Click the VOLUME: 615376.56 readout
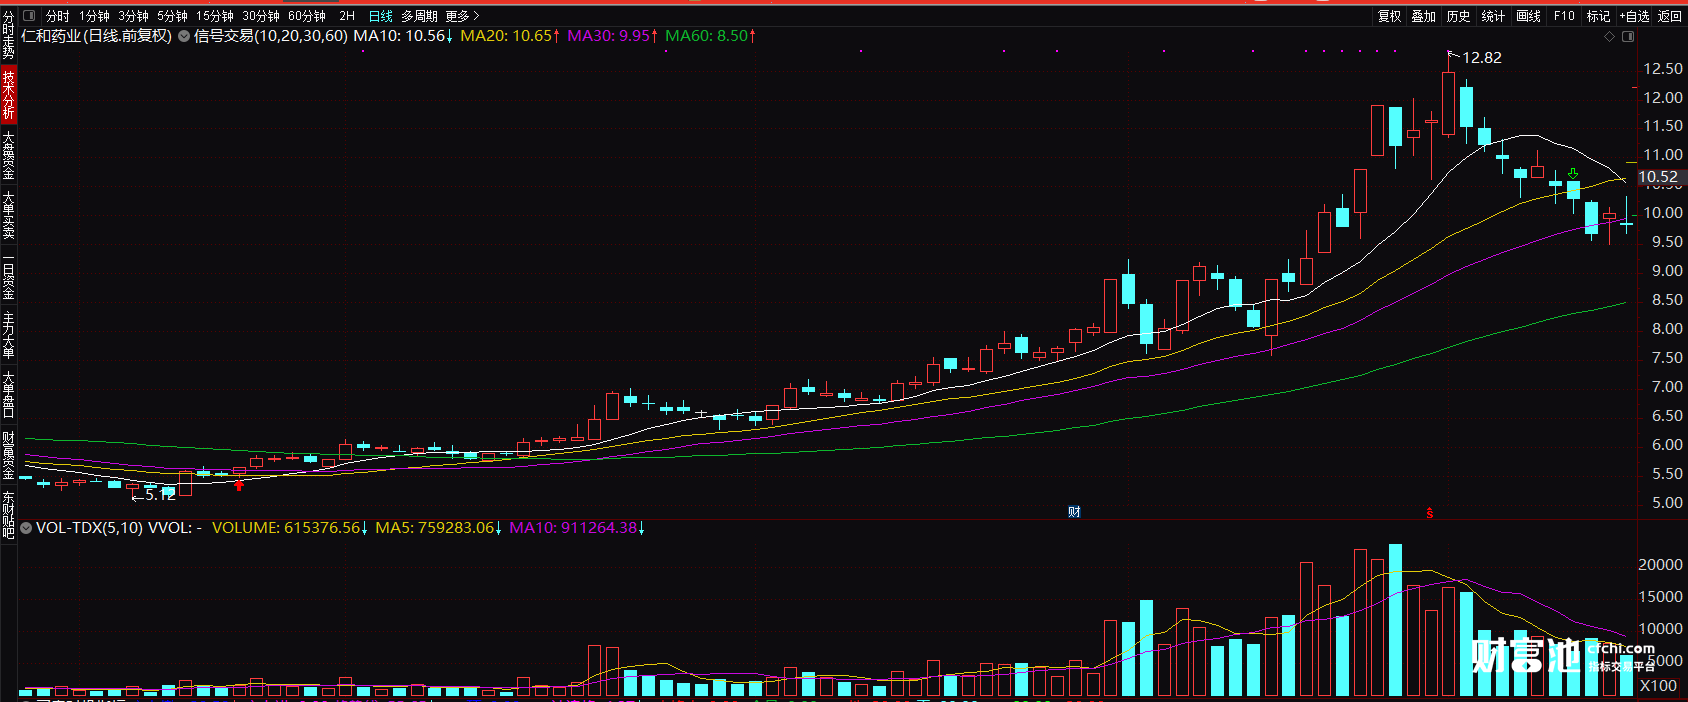The image size is (1688, 702). point(290,528)
